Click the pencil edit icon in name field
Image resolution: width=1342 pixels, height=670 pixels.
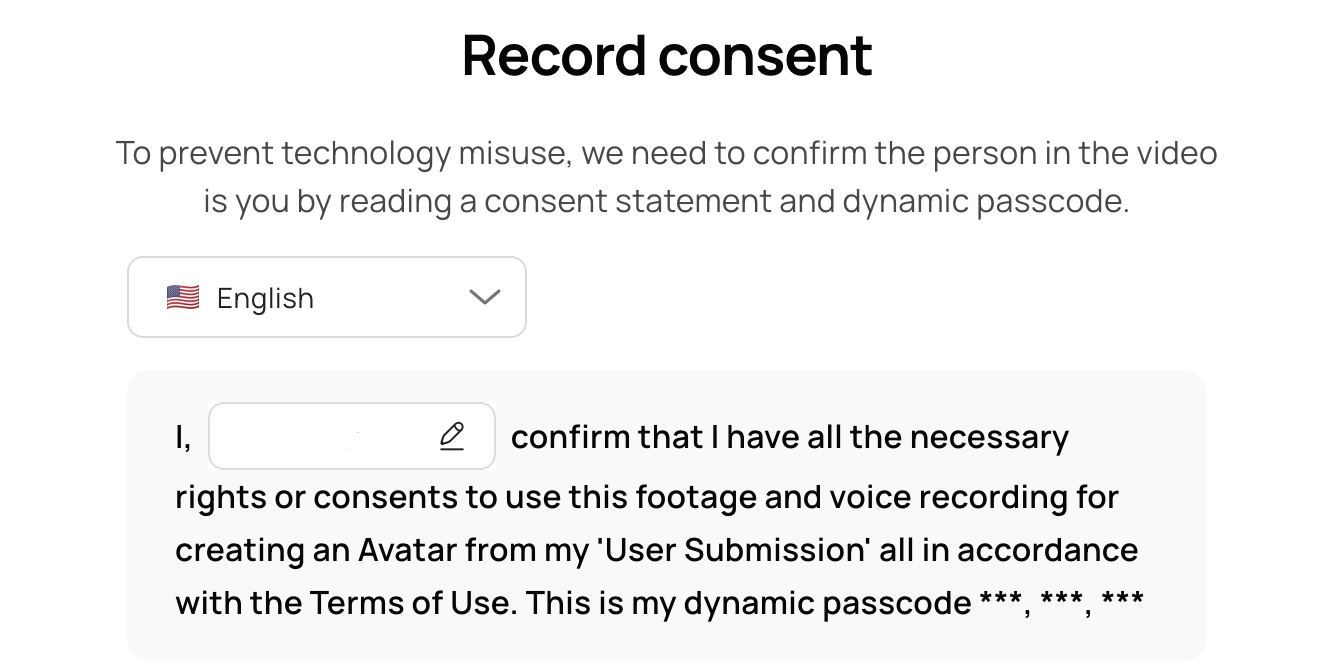[x=452, y=436]
